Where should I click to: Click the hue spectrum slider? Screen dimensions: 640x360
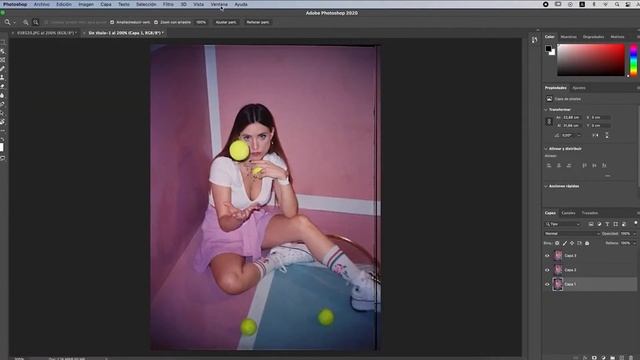(633, 60)
